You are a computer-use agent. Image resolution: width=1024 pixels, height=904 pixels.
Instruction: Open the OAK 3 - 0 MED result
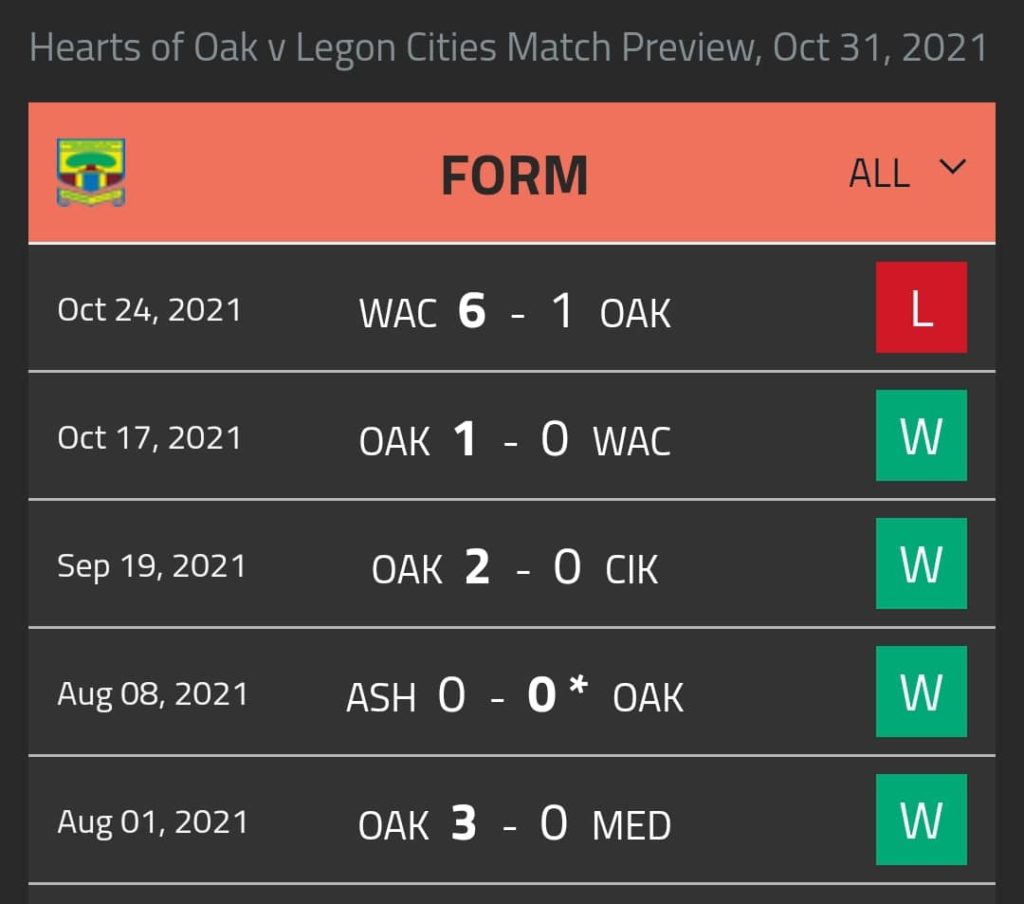coord(515,823)
